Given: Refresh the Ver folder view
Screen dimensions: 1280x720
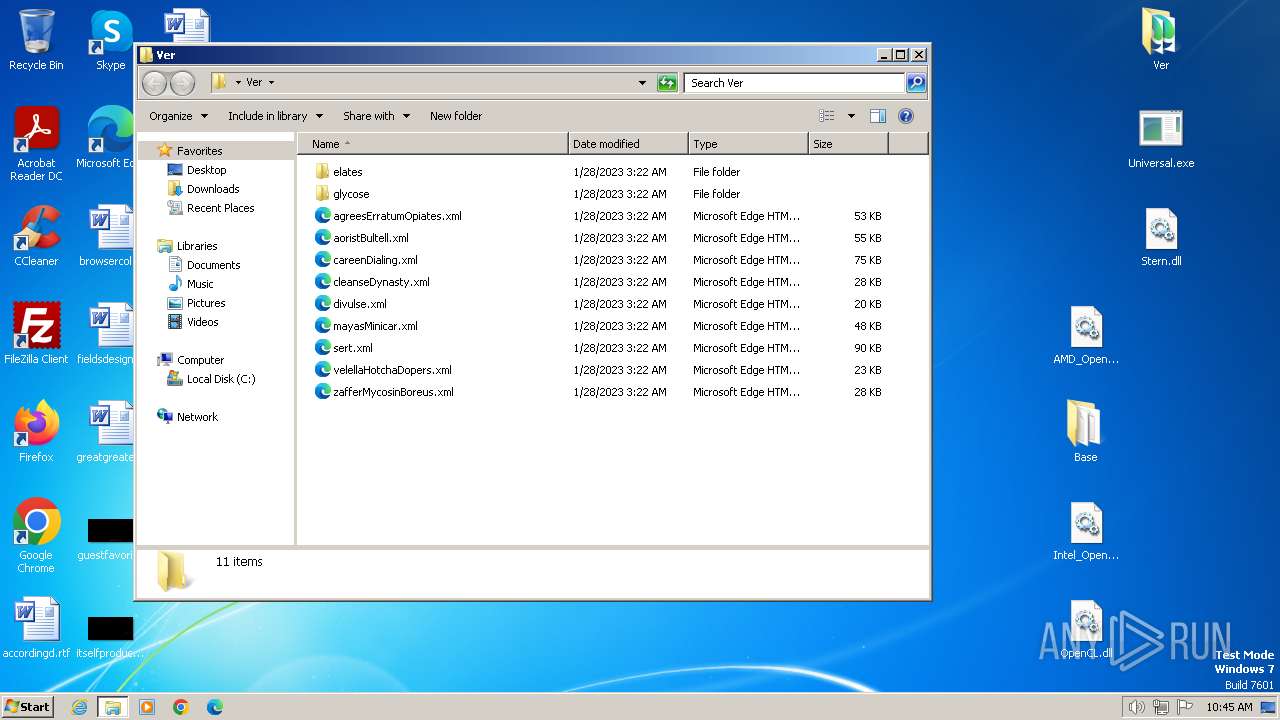Looking at the screenshot, I should coord(667,83).
